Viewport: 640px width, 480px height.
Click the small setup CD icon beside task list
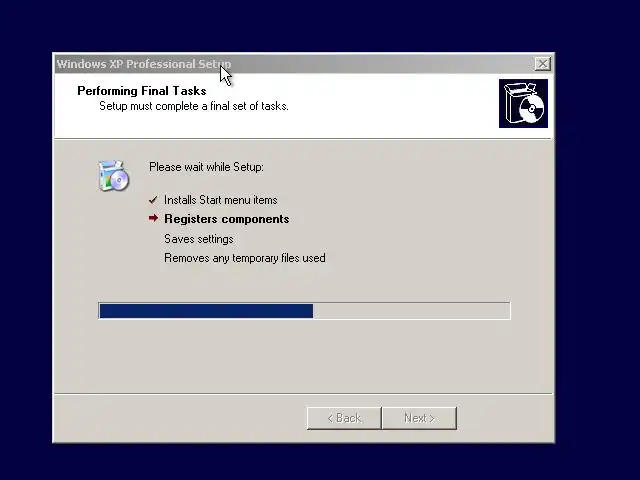113,176
